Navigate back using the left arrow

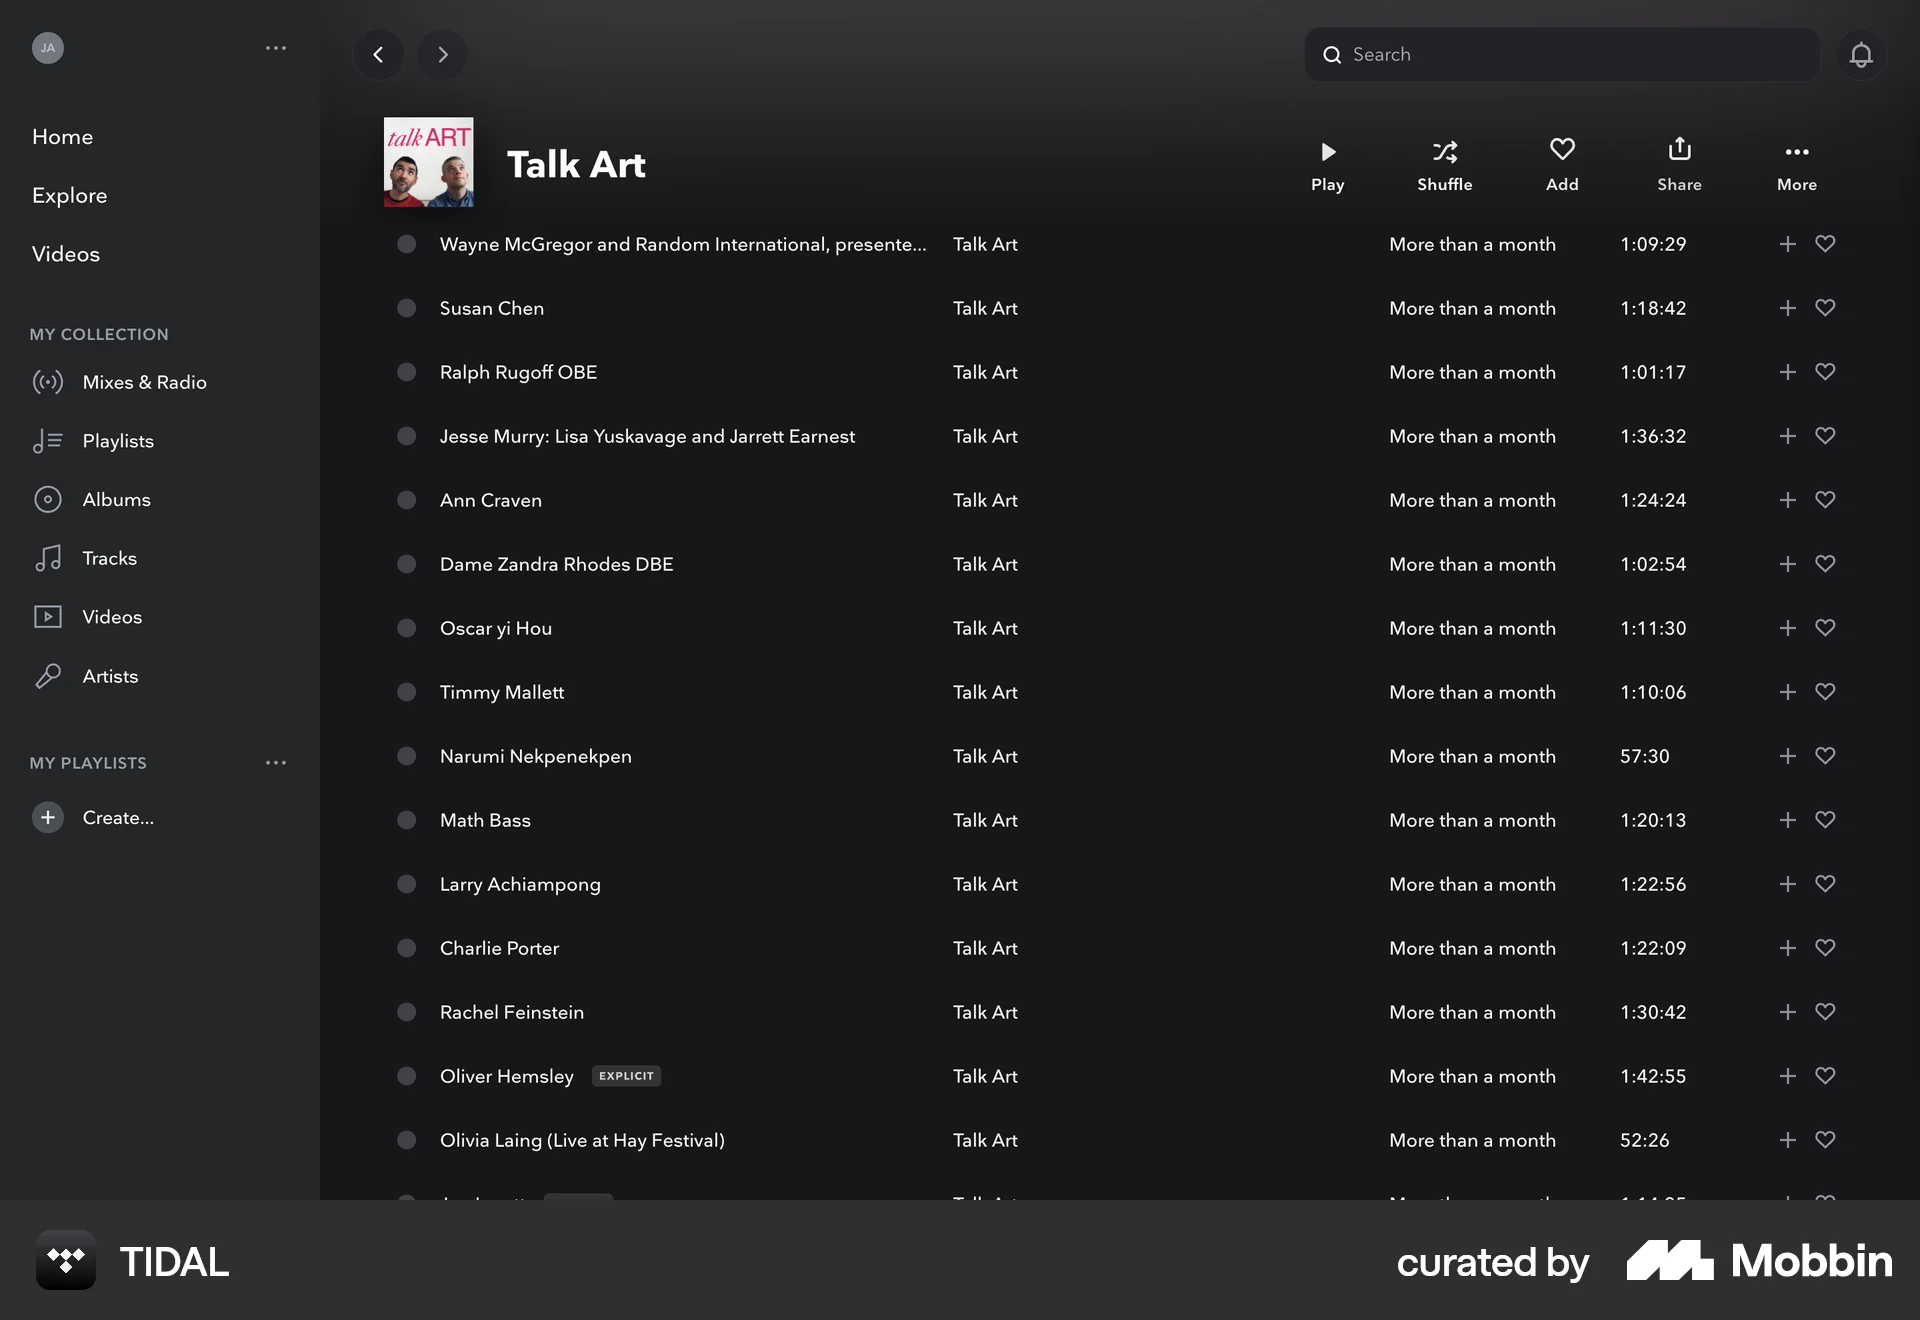(378, 54)
